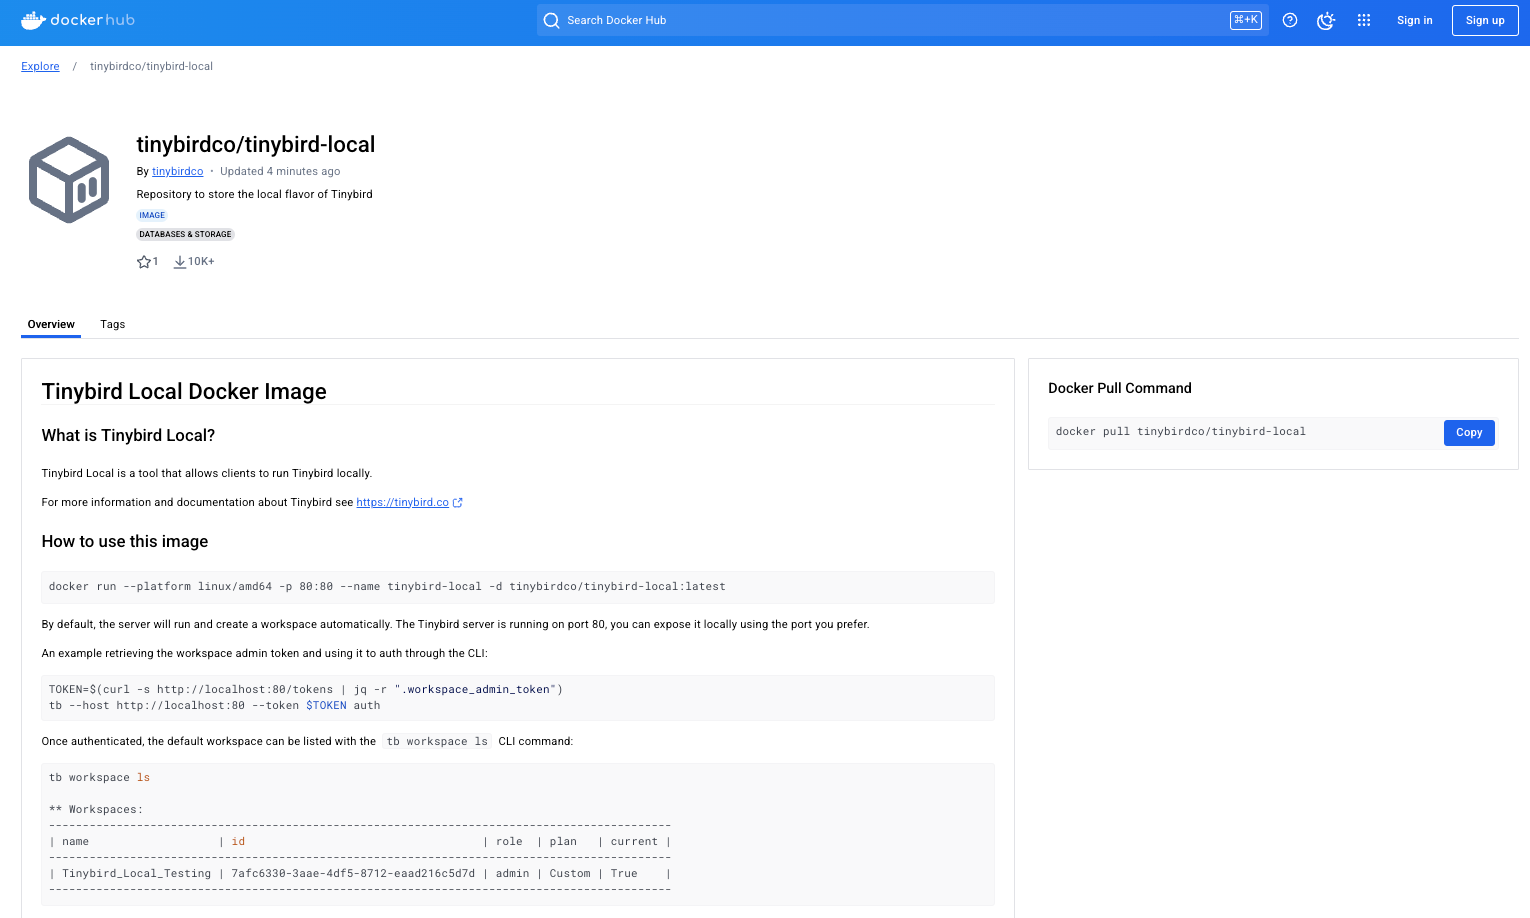Click the DATABASES & STORAGE category badge
This screenshot has height=918, width=1530.
185,234
